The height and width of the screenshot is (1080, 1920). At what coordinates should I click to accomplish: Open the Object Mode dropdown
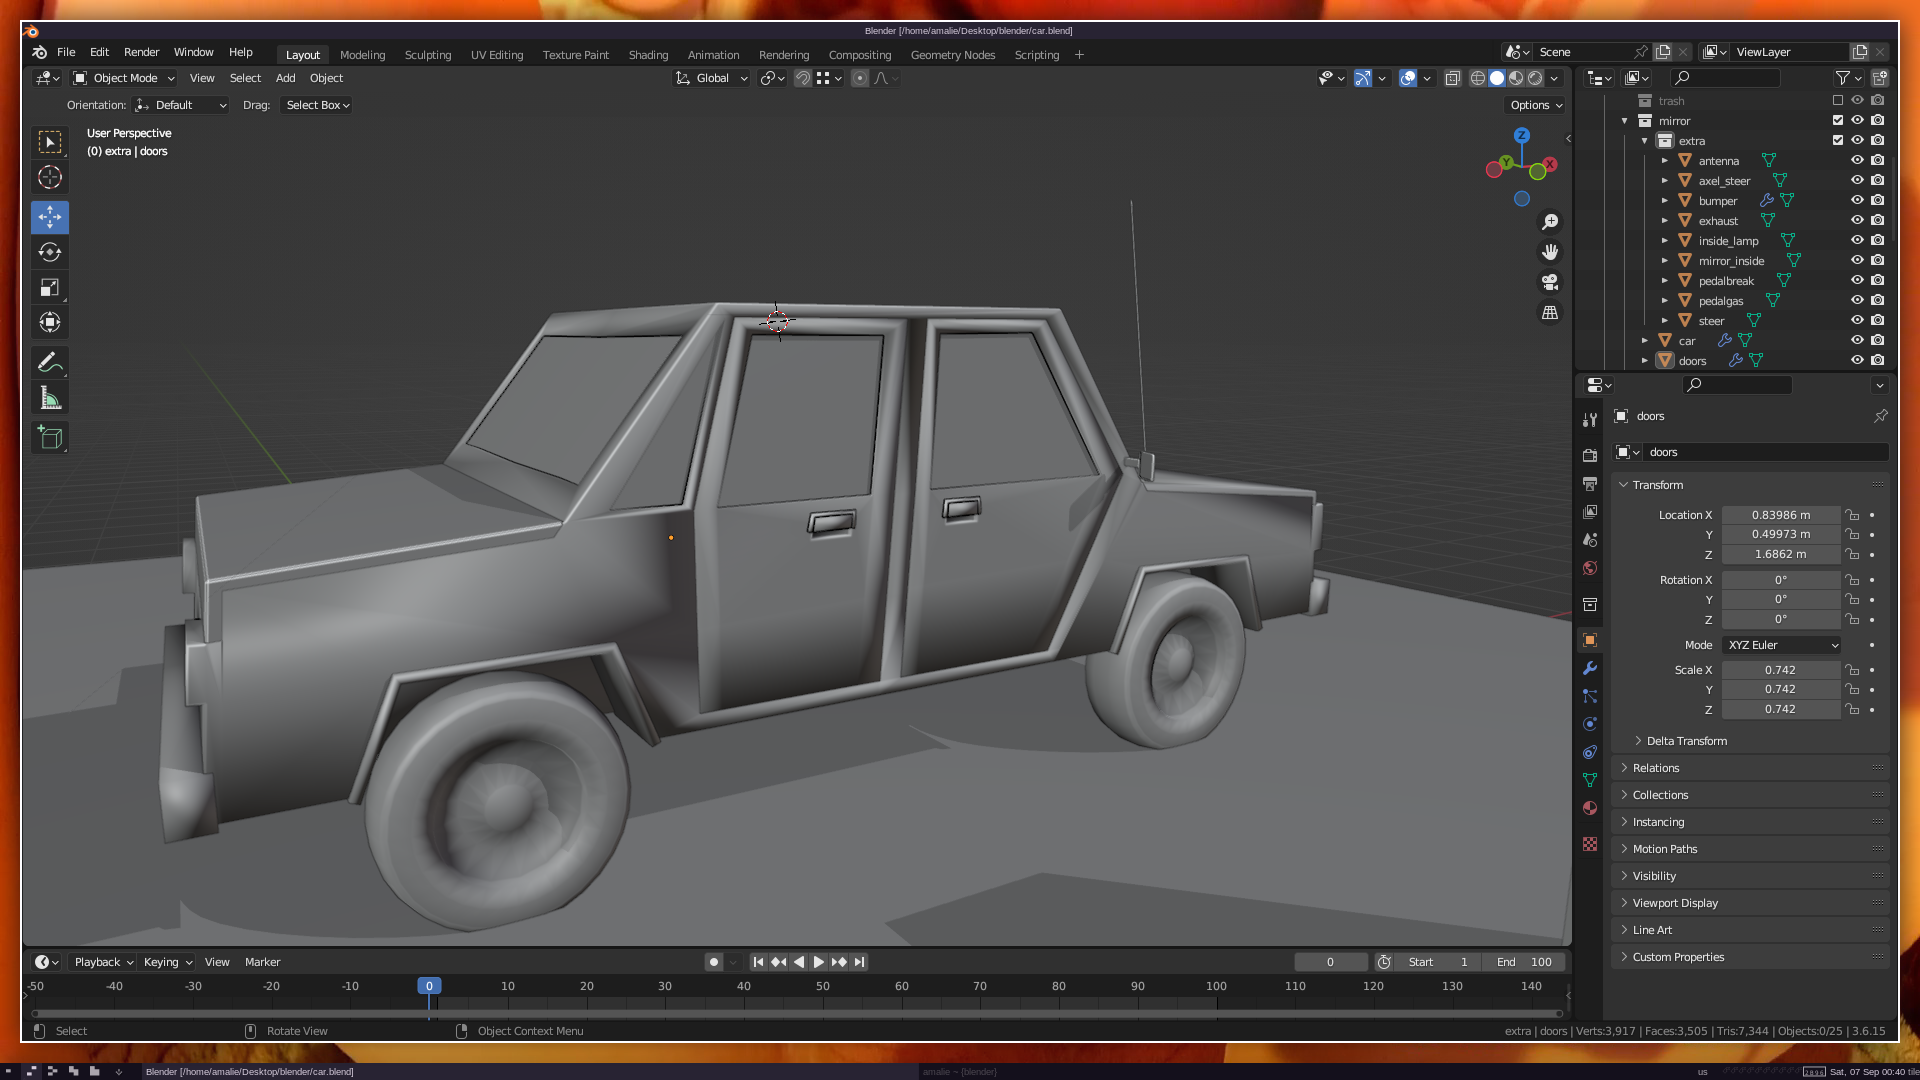pos(125,78)
